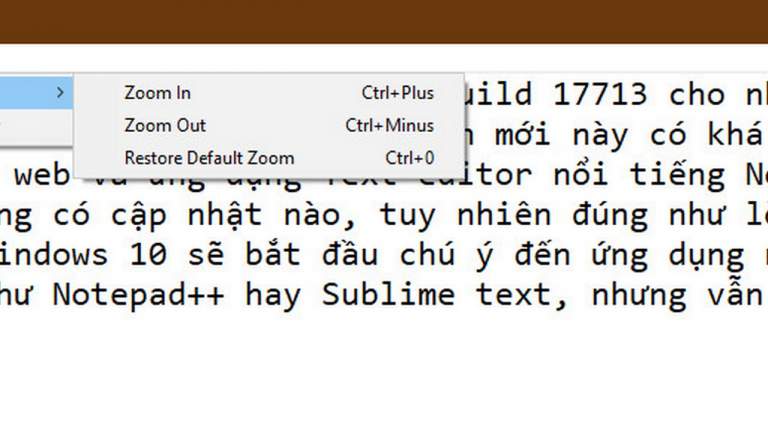Select Restore Default Zoom menu entry

click(x=268, y=158)
